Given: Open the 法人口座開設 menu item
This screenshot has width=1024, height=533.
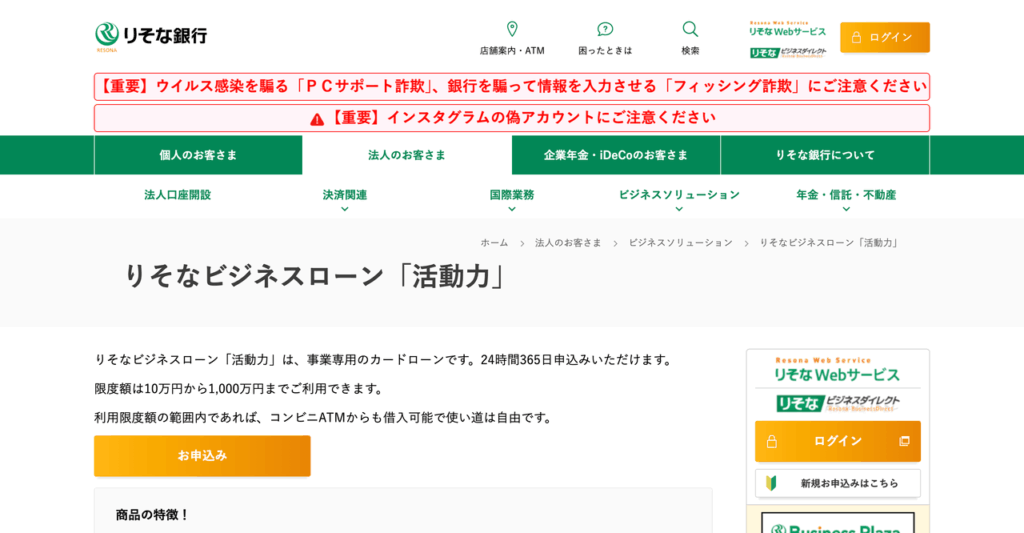Looking at the screenshot, I should [x=178, y=195].
